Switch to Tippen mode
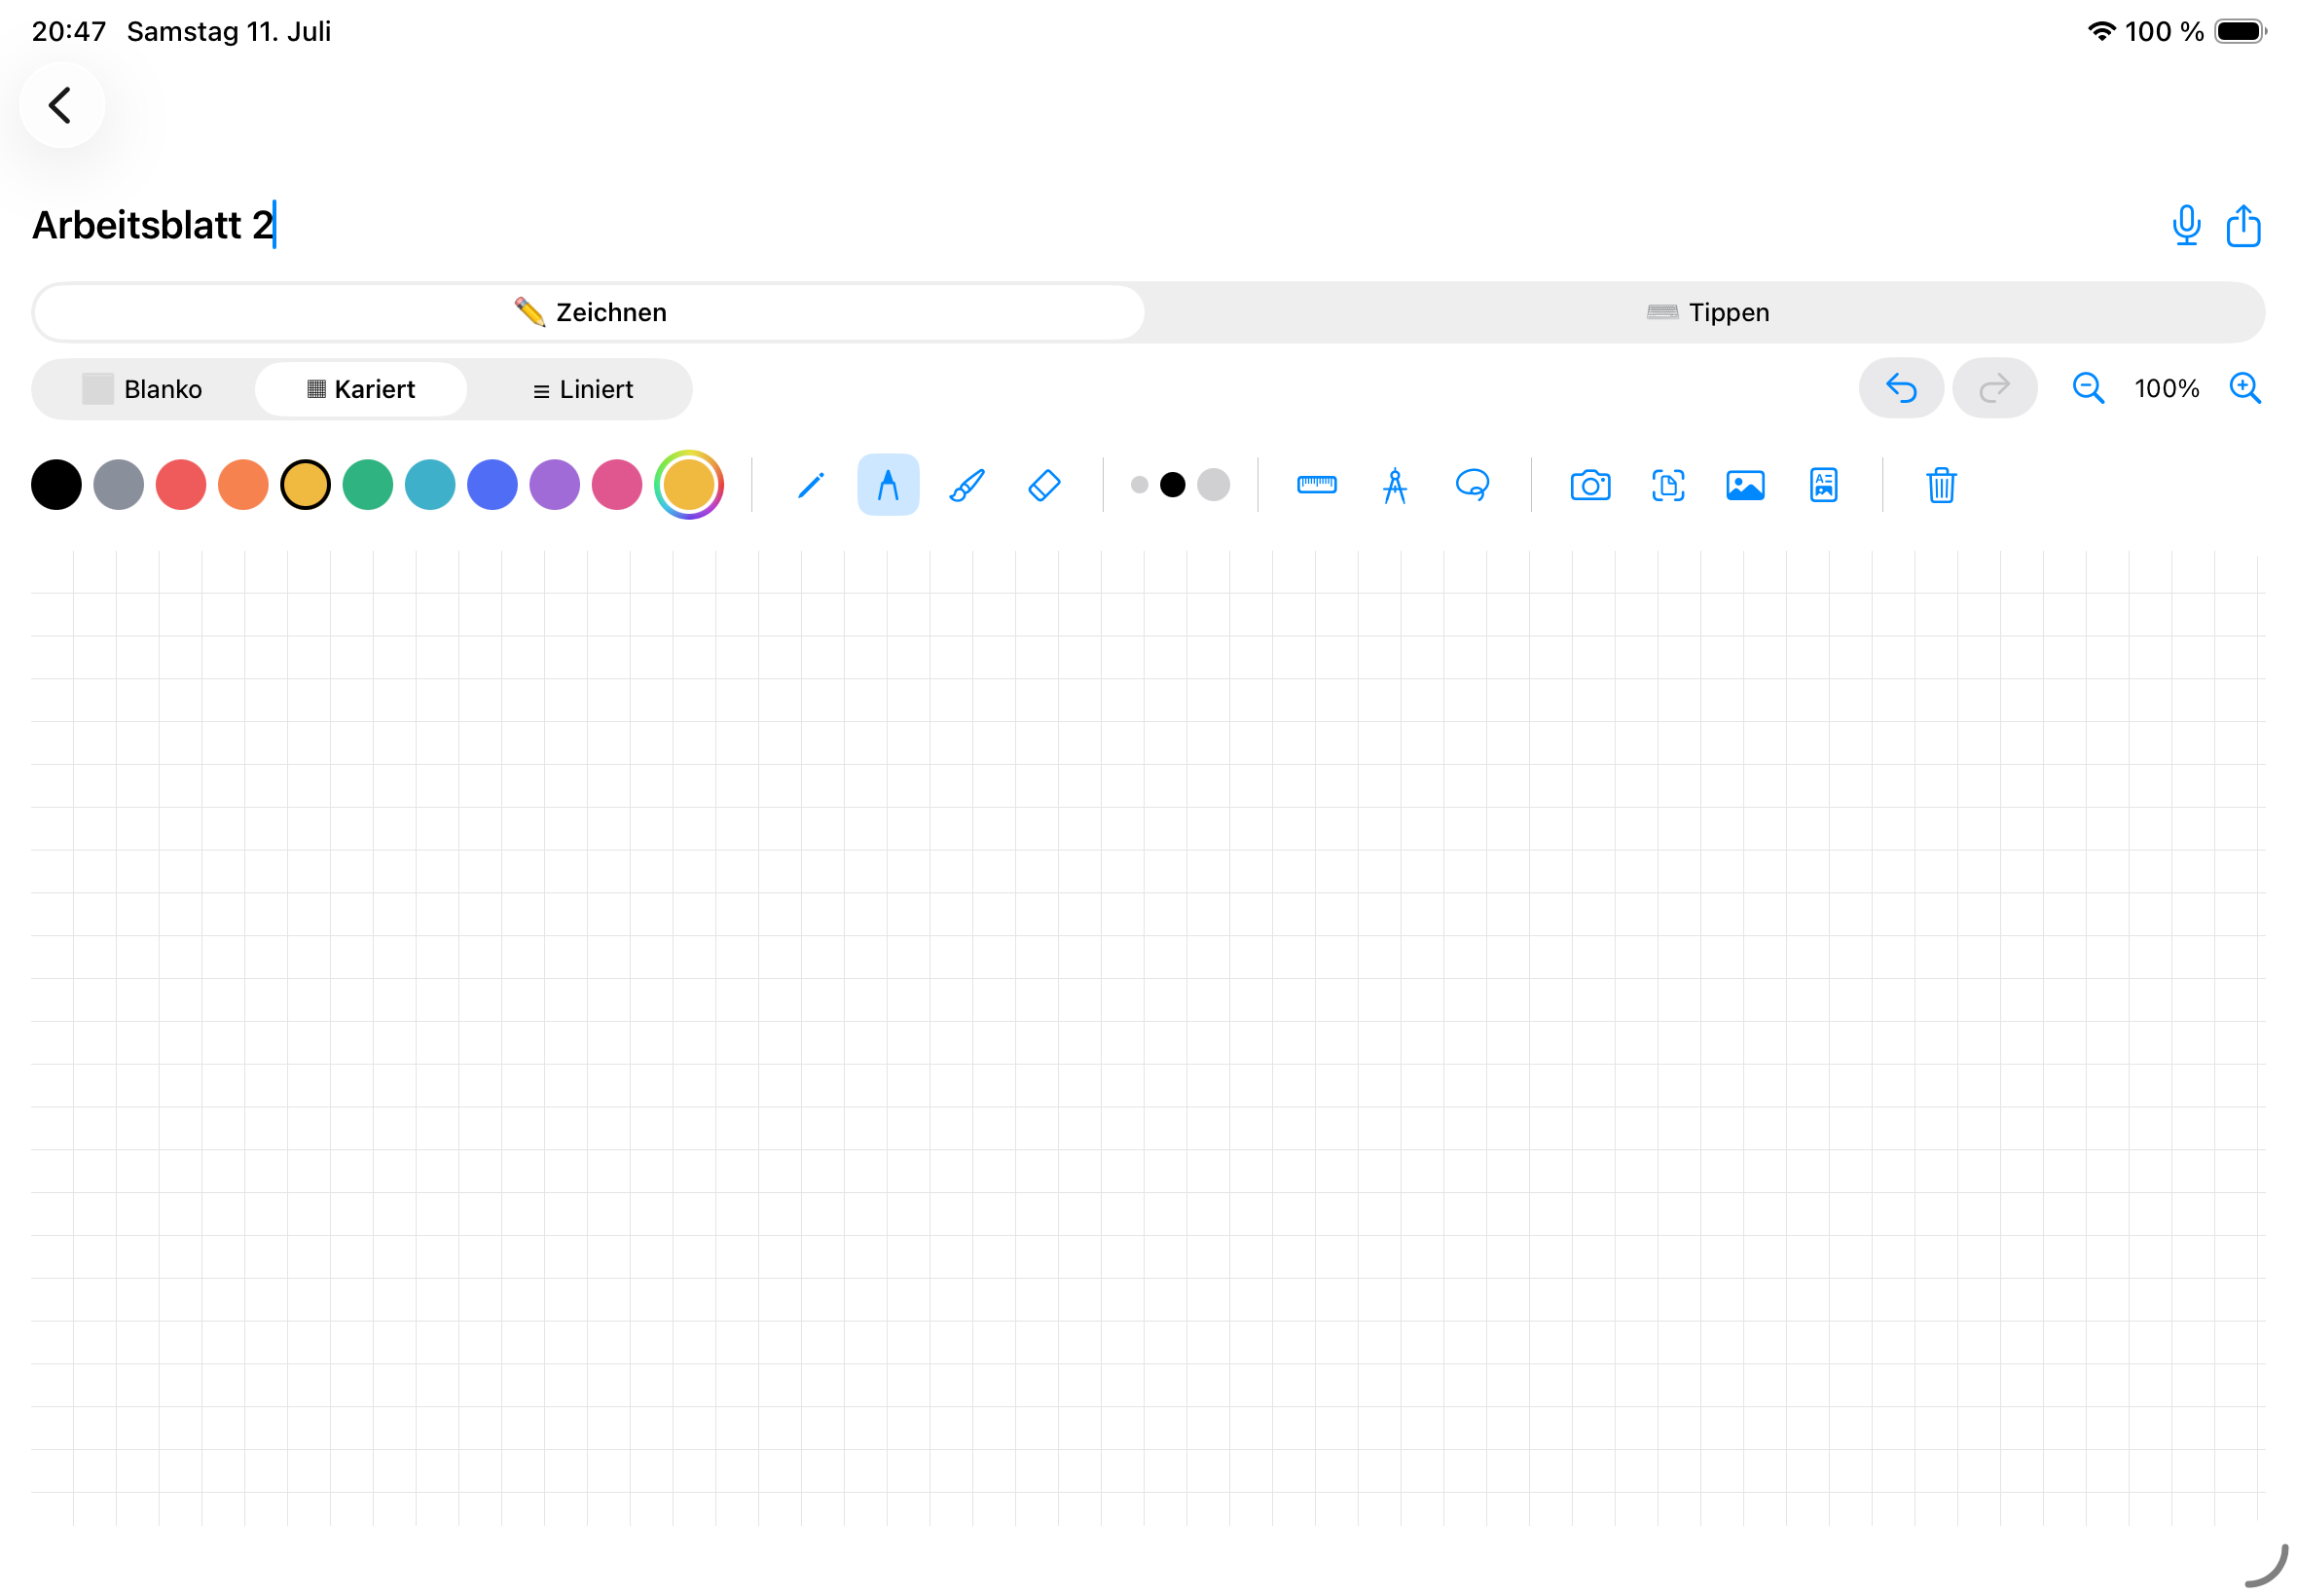This screenshot has width=2297, height=1596. [x=1706, y=312]
